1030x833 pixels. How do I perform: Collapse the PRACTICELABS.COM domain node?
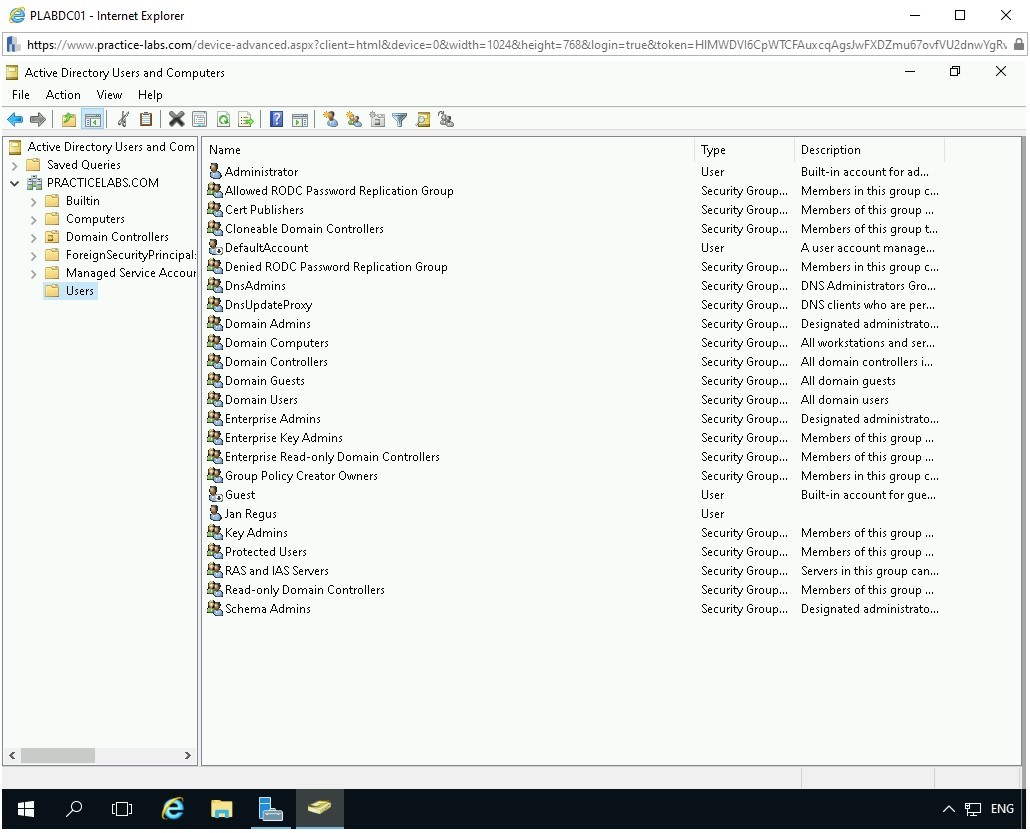coord(14,183)
